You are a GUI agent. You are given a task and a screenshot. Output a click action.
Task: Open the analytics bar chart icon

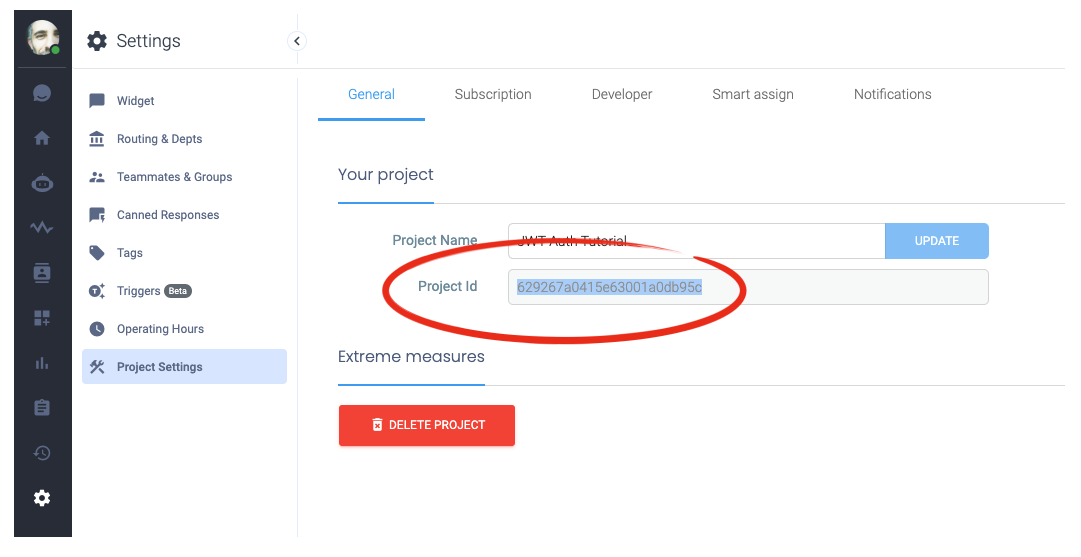click(x=42, y=363)
